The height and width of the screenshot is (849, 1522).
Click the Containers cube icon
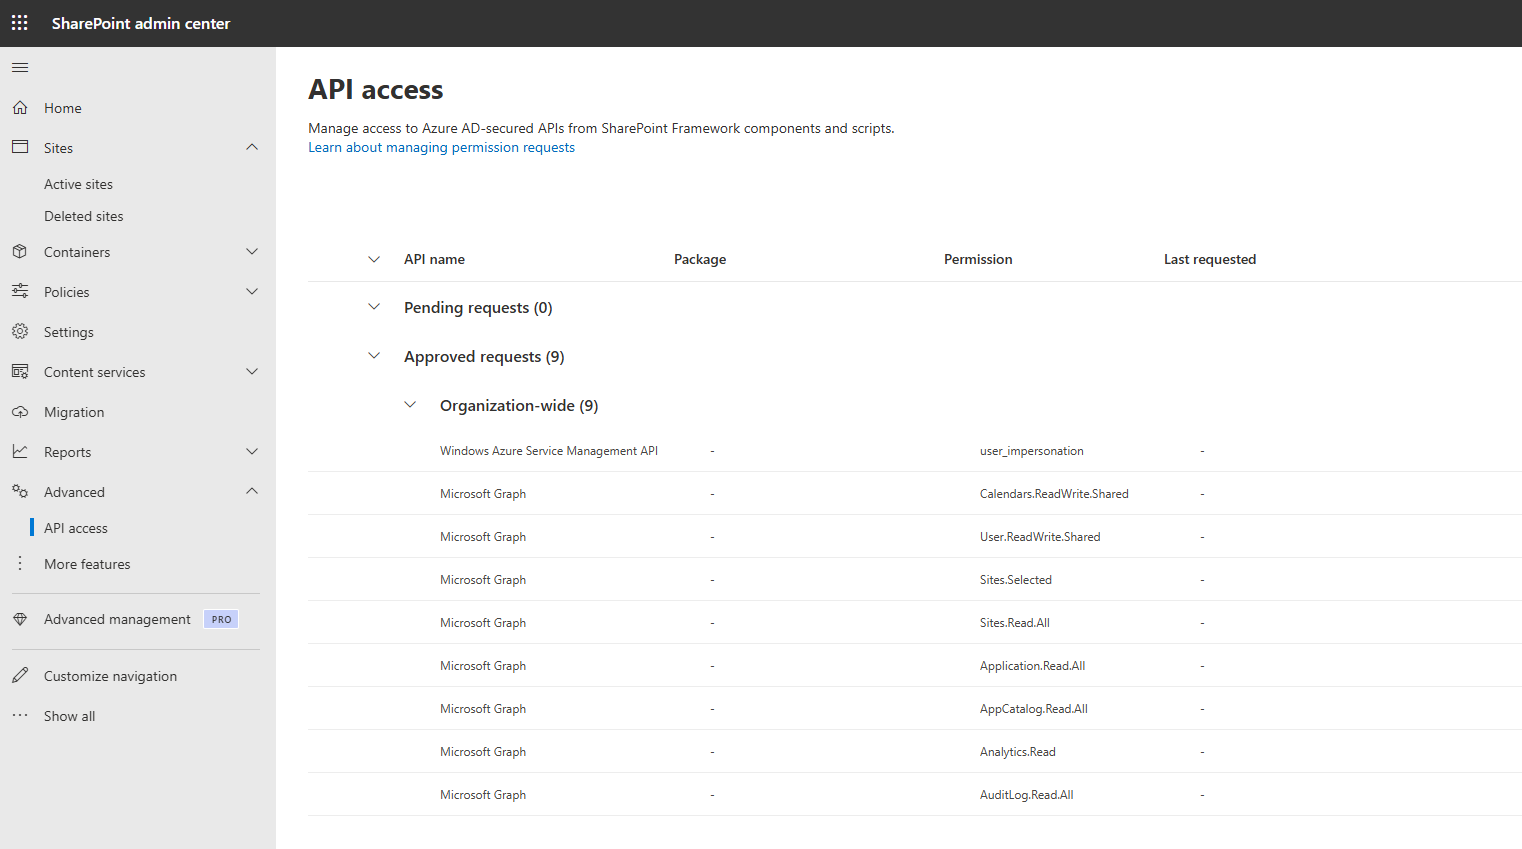(x=20, y=252)
